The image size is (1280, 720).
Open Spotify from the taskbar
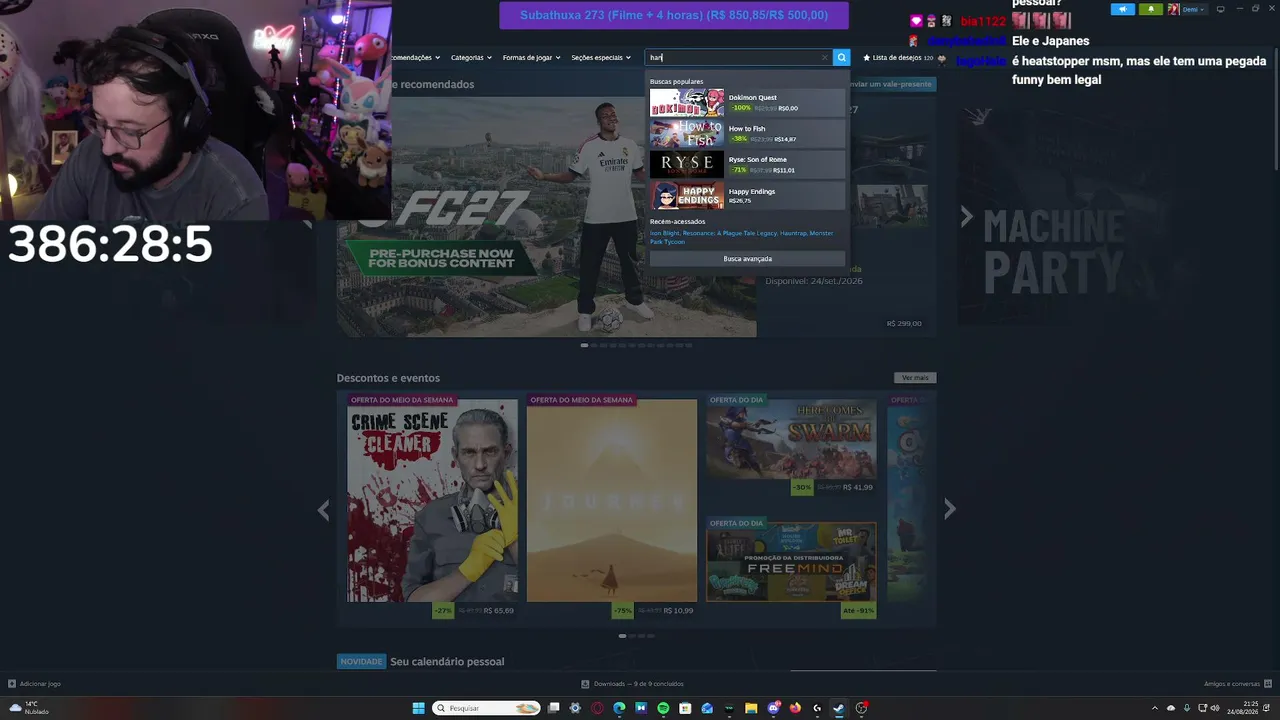[x=663, y=708]
